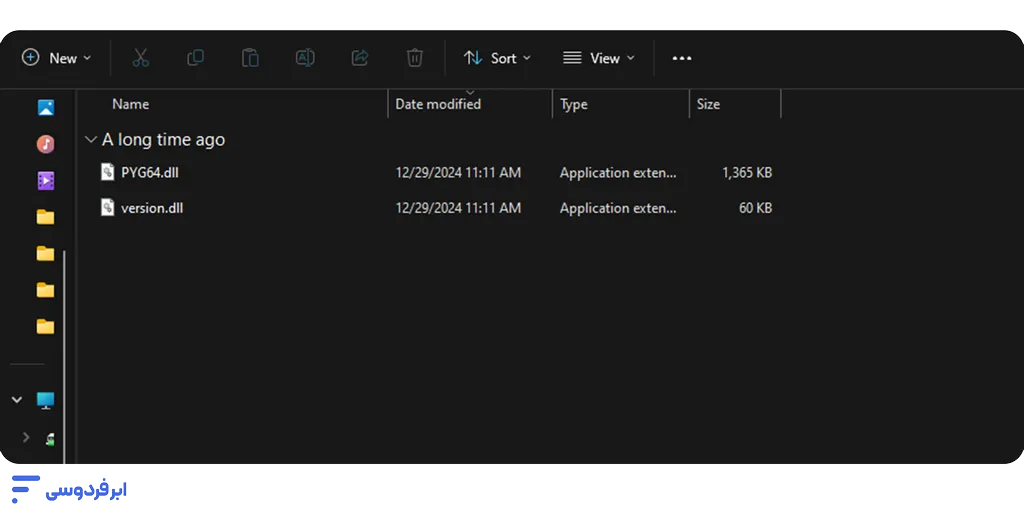Sort files by the Name column header

[131, 104]
